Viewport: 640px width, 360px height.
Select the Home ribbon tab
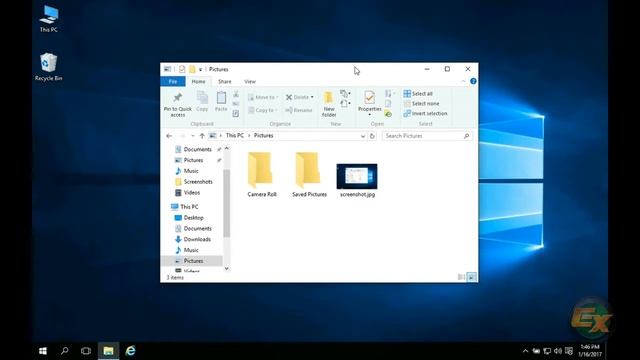coord(198,82)
